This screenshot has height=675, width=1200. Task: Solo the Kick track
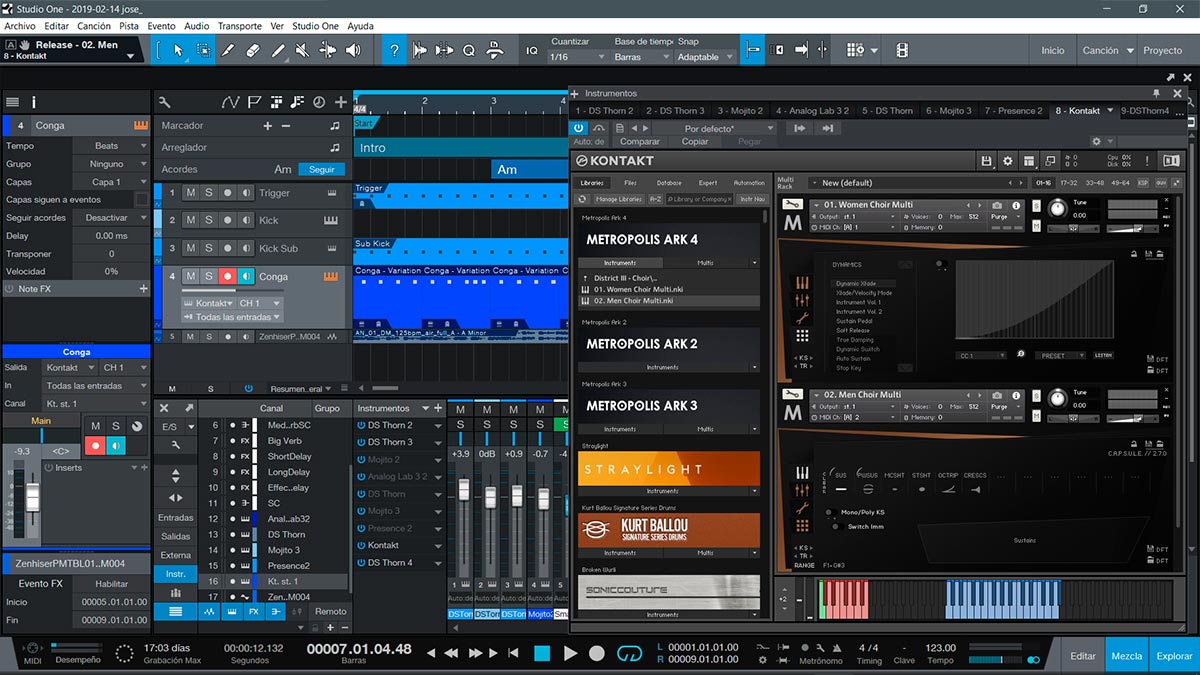click(209, 220)
